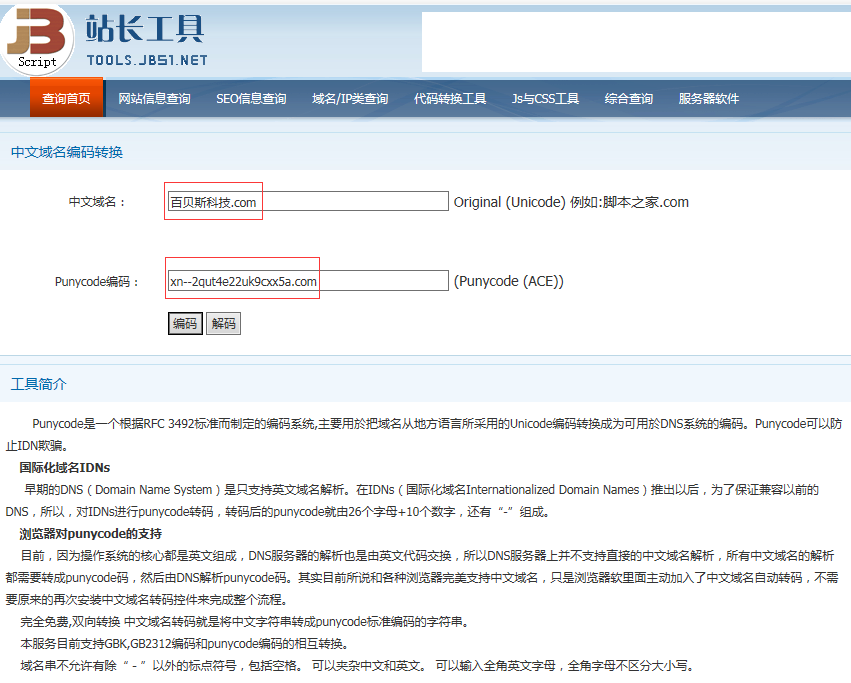851x683 pixels.
Task: Open the 查询首页 navigation tab
Action: click(x=66, y=99)
